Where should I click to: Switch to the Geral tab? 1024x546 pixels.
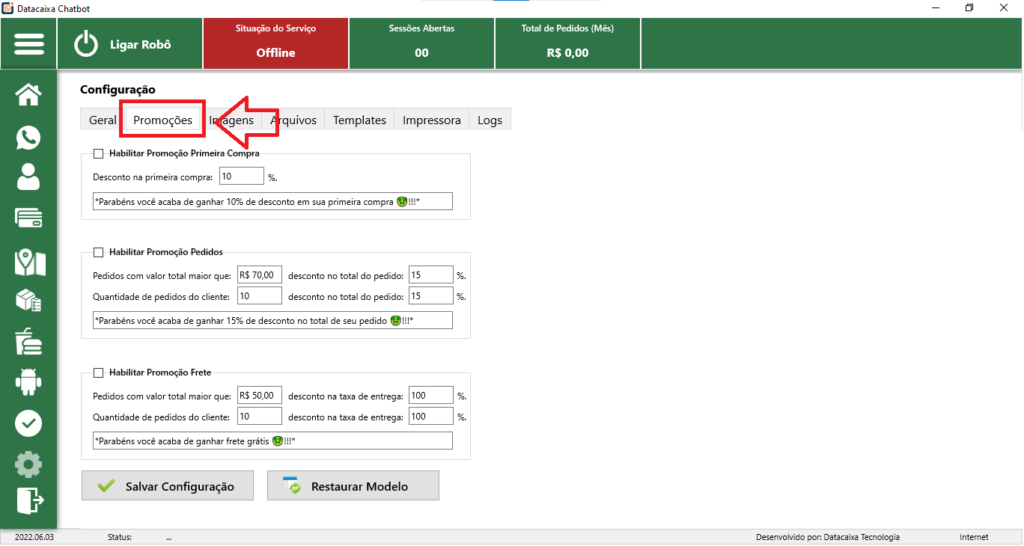[x=102, y=120]
